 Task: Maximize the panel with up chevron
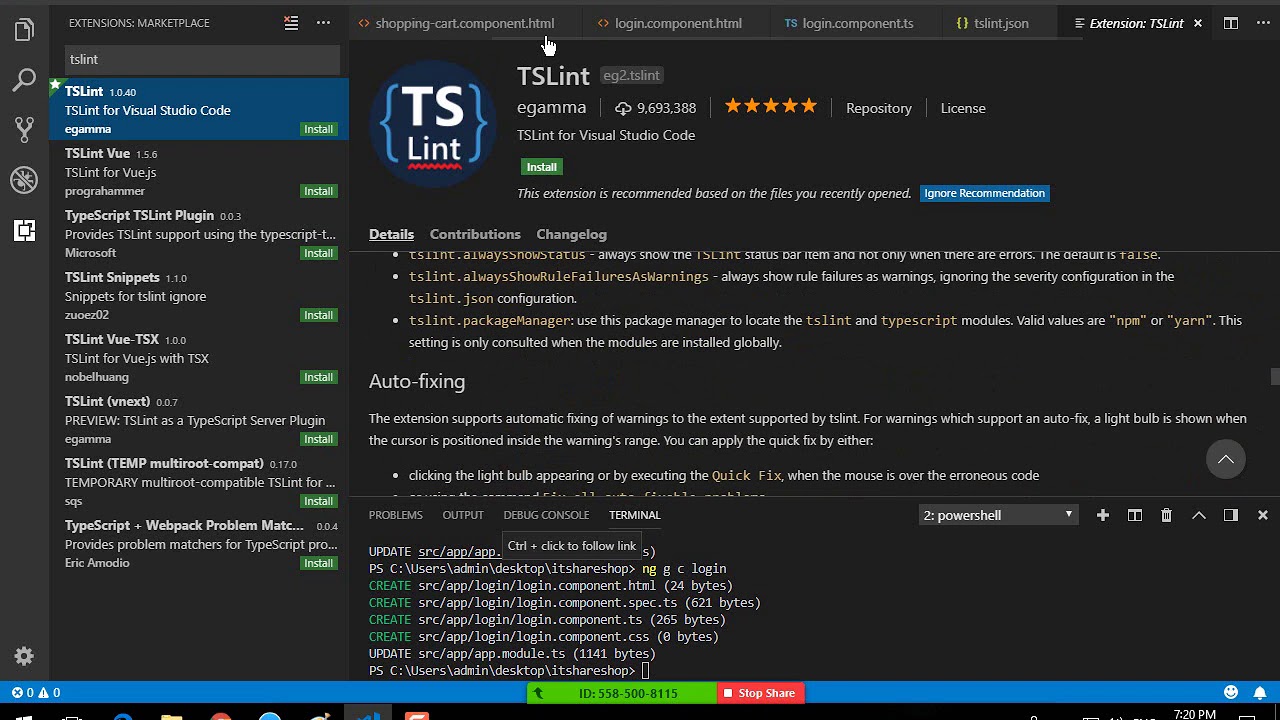pos(1199,515)
